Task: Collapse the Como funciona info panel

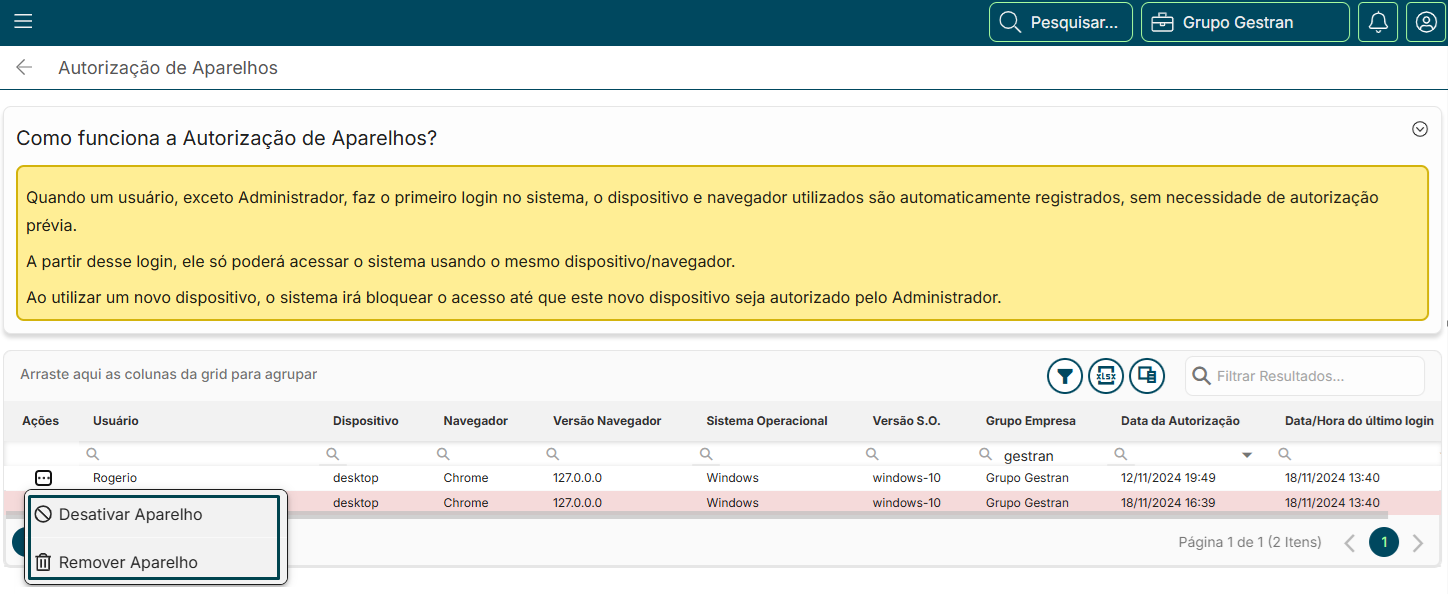Action: (1419, 129)
